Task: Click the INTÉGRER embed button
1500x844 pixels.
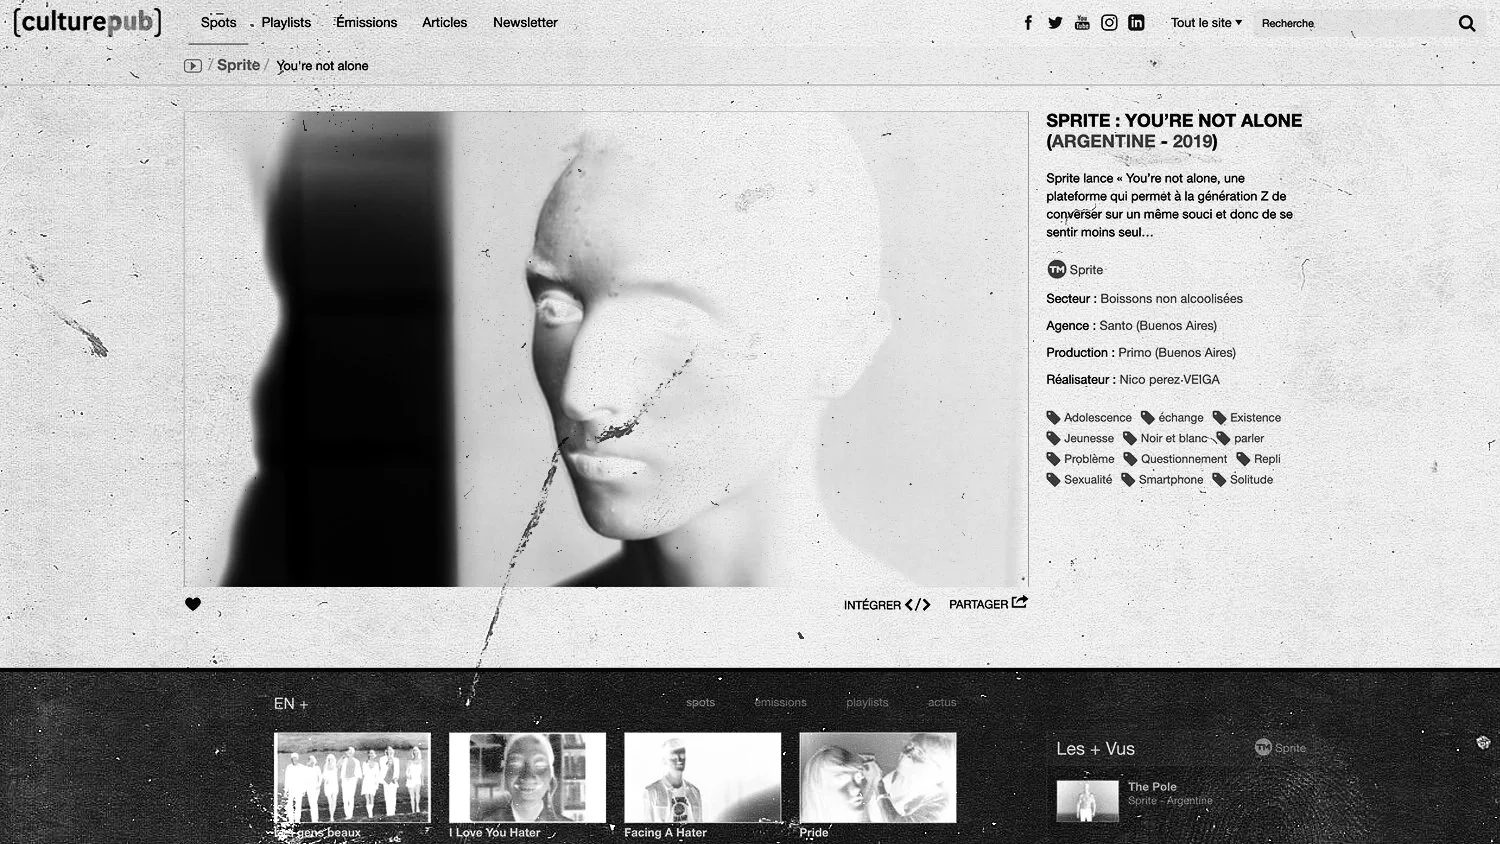Action: coord(887,605)
